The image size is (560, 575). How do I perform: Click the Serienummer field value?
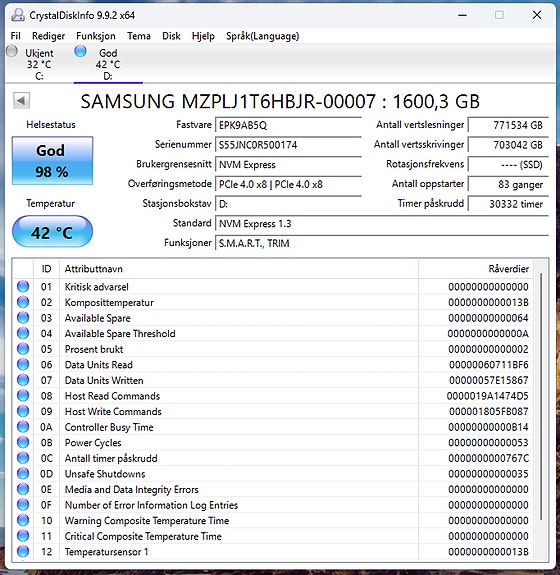pyautogui.click(x=288, y=145)
